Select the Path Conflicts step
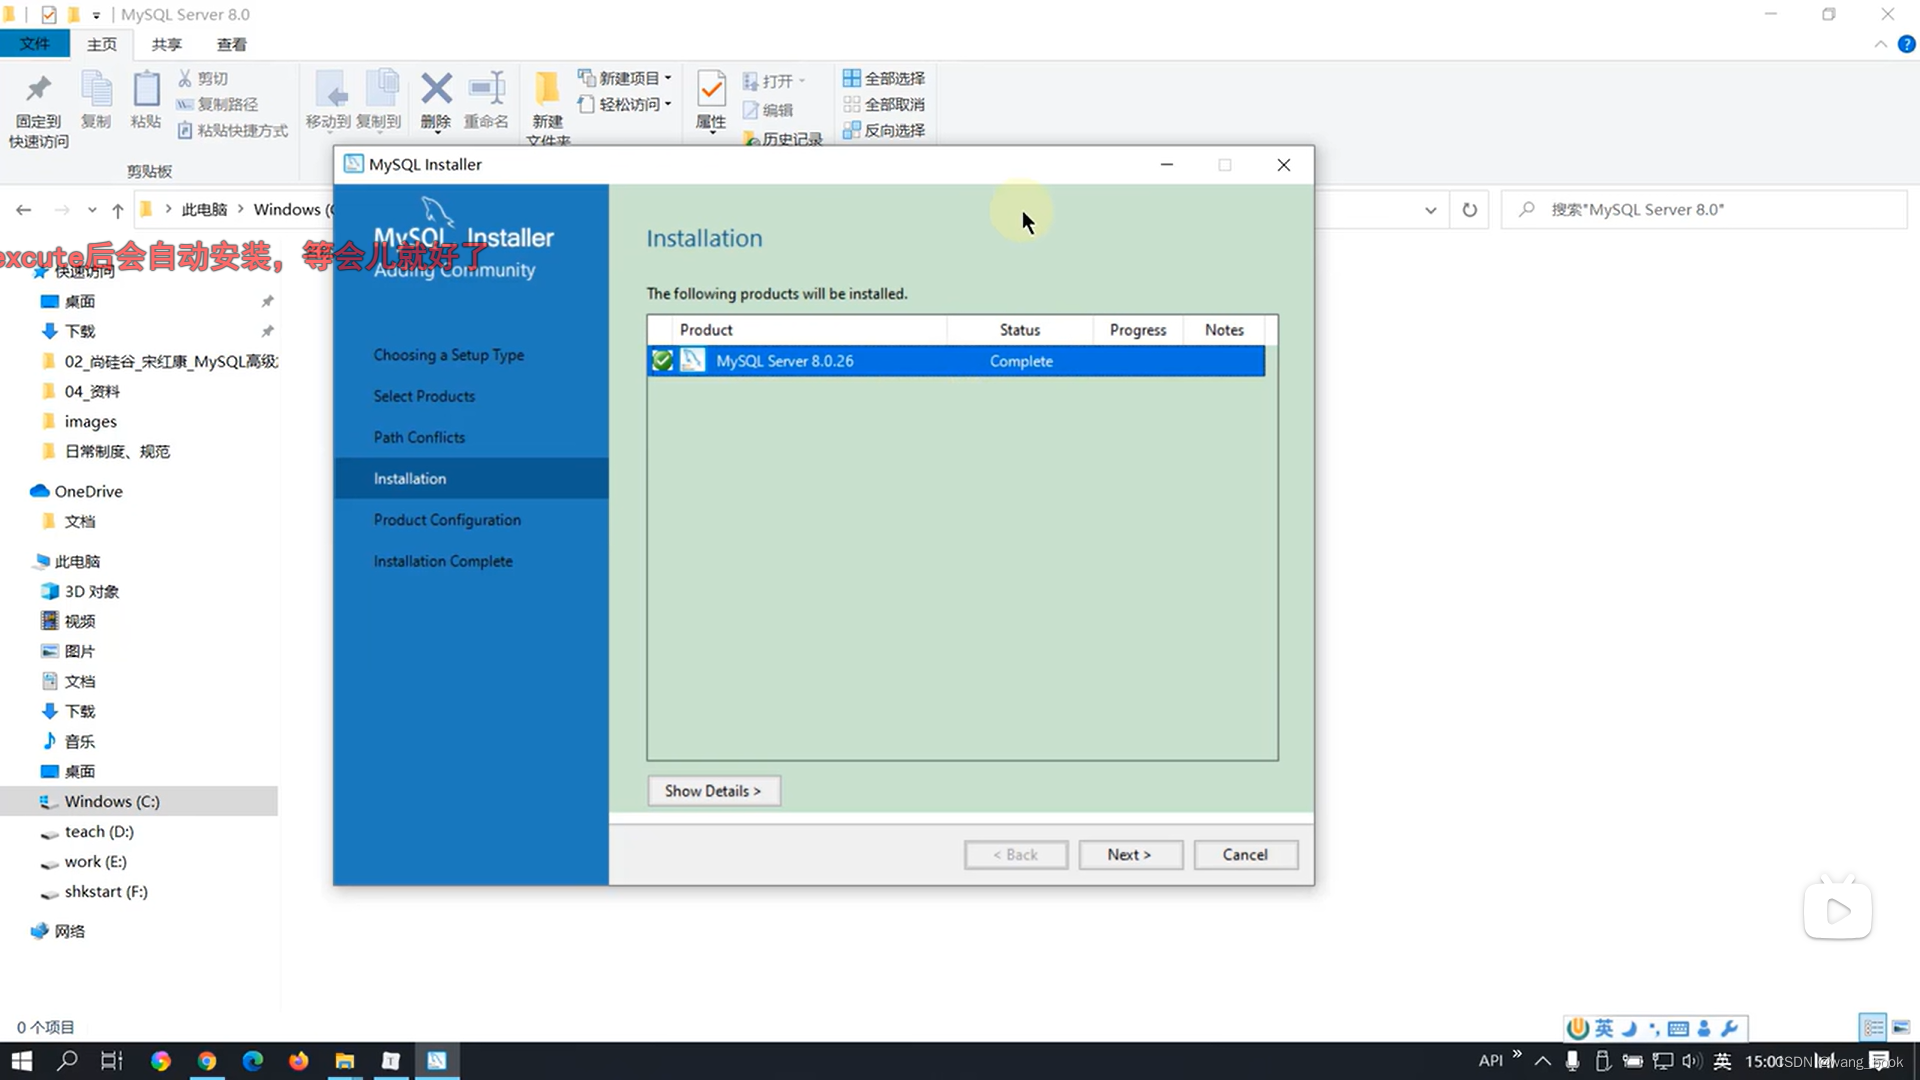This screenshot has height=1080, width=1920. [419, 437]
